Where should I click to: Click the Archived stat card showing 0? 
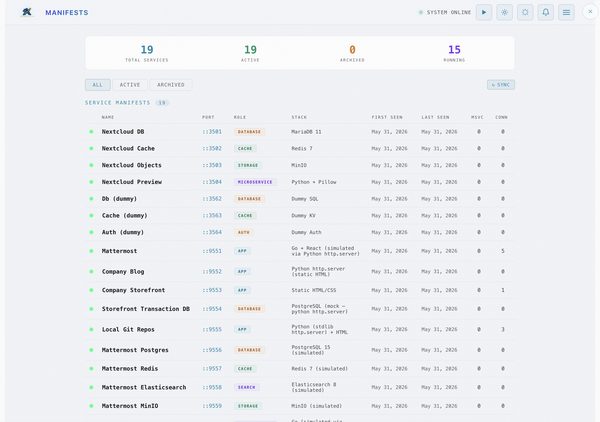[352, 53]
